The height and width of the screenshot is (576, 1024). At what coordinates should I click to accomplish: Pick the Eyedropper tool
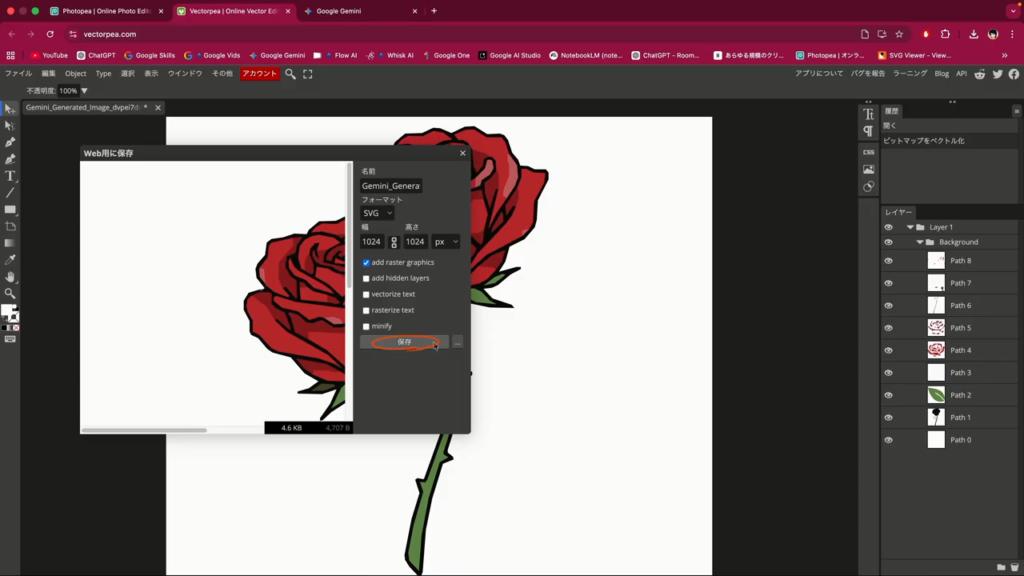click(x=10, y=259)
